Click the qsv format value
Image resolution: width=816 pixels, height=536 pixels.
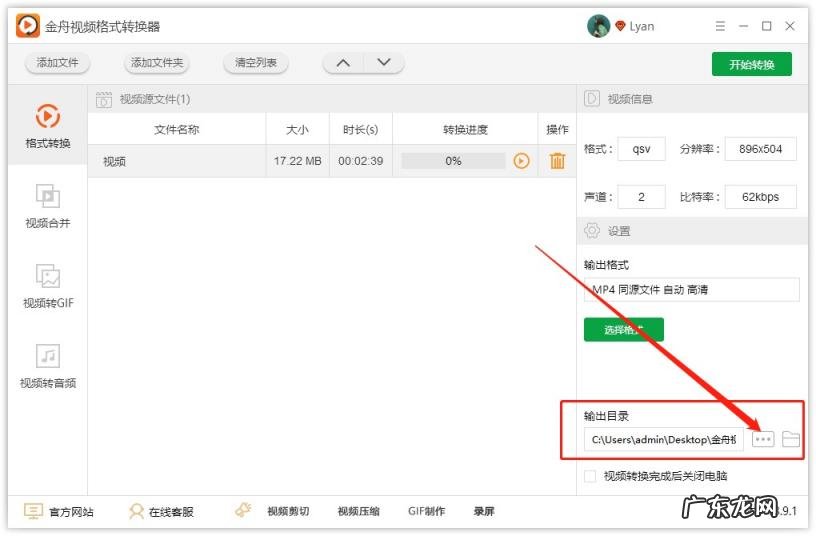(x=641, y=149)
